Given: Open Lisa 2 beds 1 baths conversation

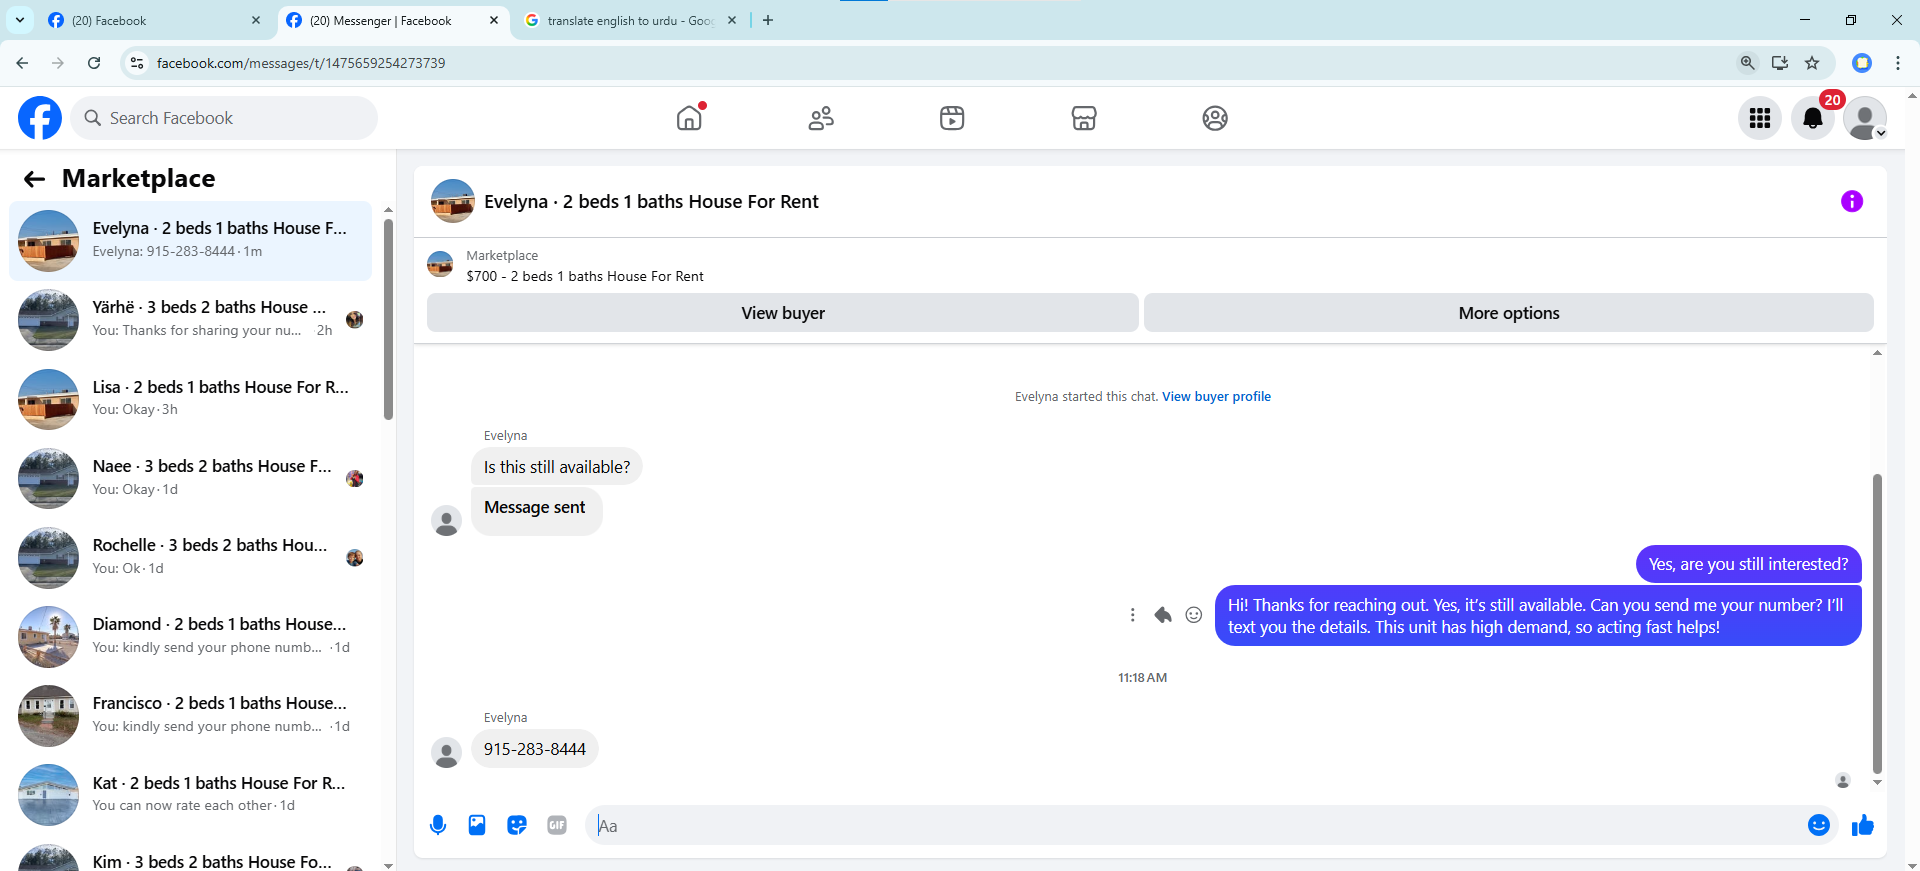Looking at the screenshot, I should [190, 399].
